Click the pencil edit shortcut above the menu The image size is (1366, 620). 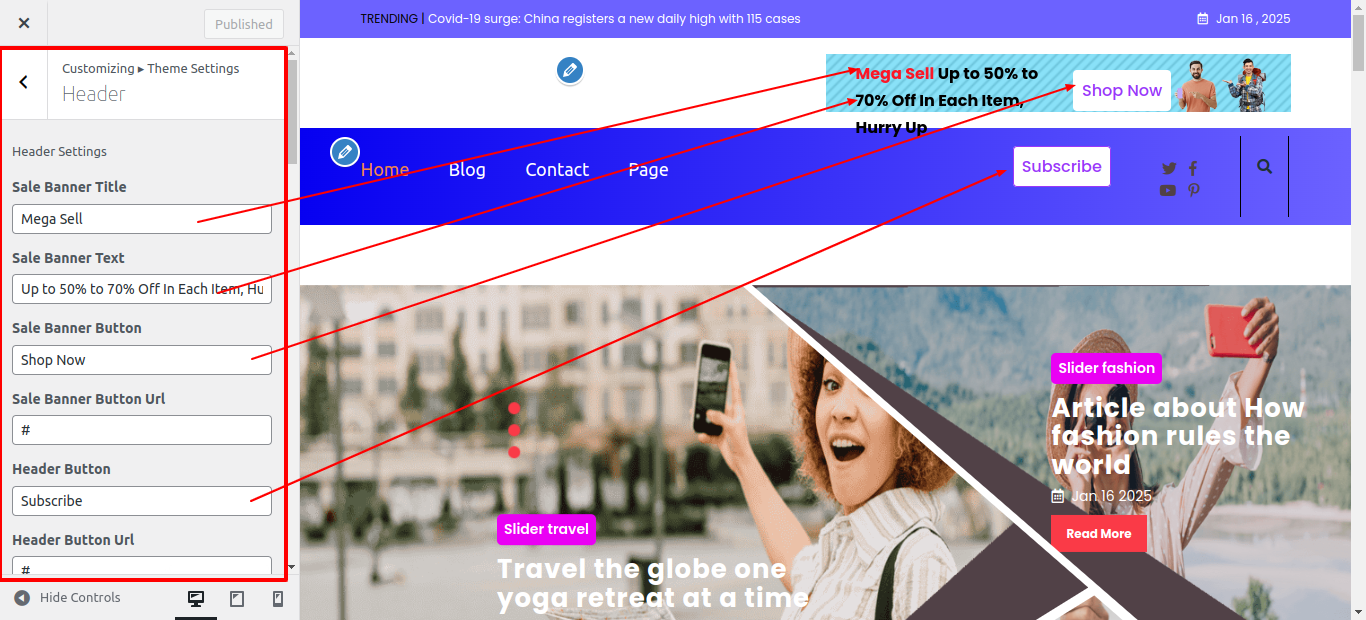click(570, 70)
